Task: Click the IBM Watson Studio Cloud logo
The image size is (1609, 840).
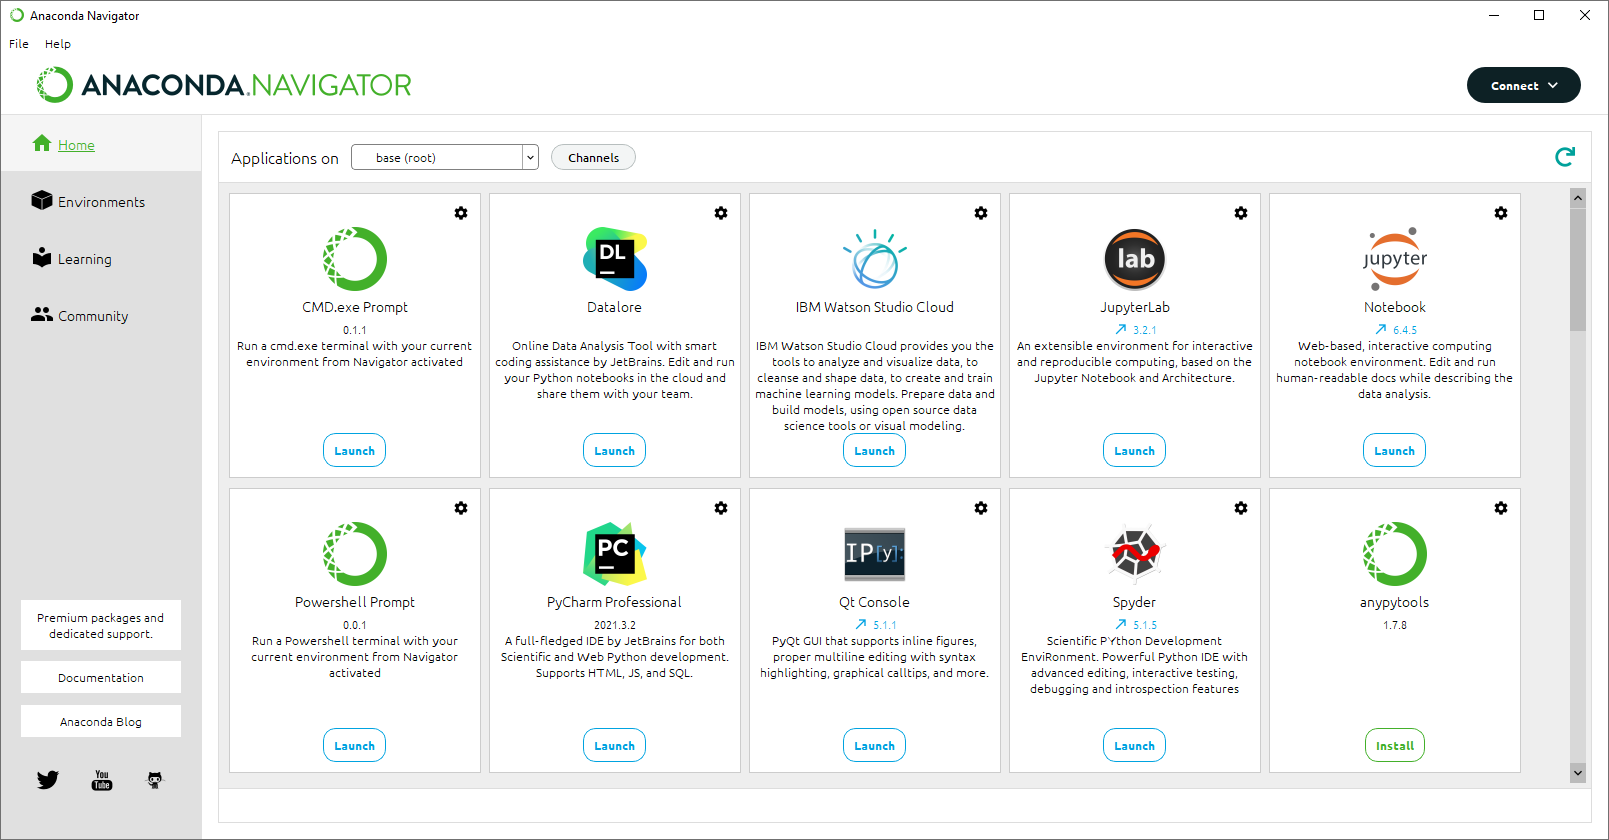Action: point(875,259)
